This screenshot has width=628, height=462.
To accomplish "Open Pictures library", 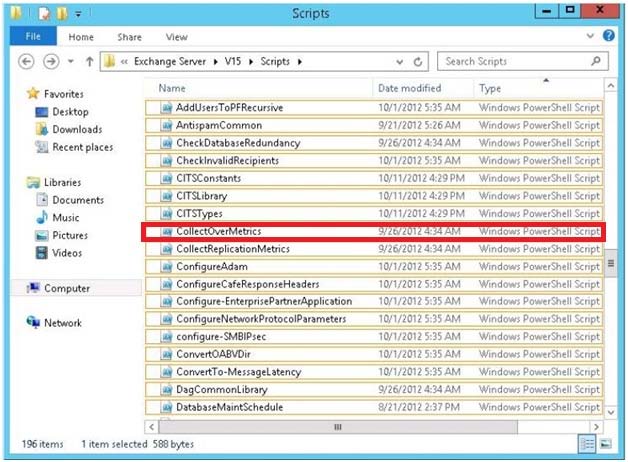I will click(70, 235).
